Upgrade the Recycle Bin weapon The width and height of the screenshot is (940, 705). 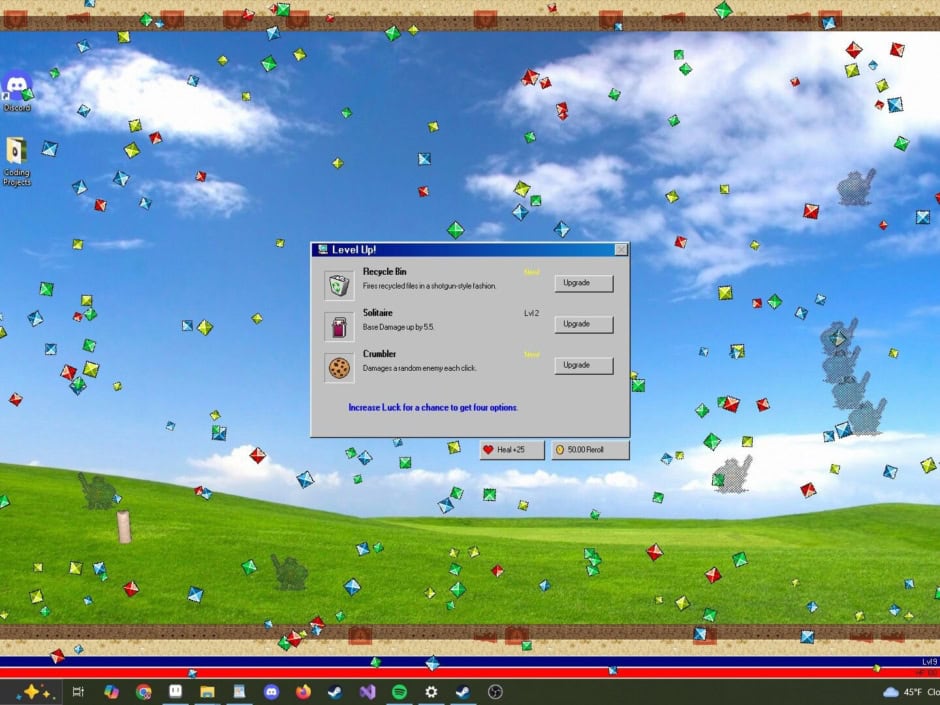(583, 283)
